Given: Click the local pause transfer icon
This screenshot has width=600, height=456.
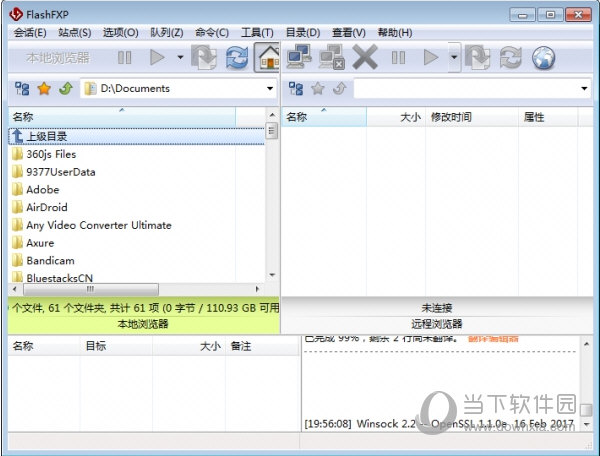Looking at the screenshot, I should click(x=124, y=58).
